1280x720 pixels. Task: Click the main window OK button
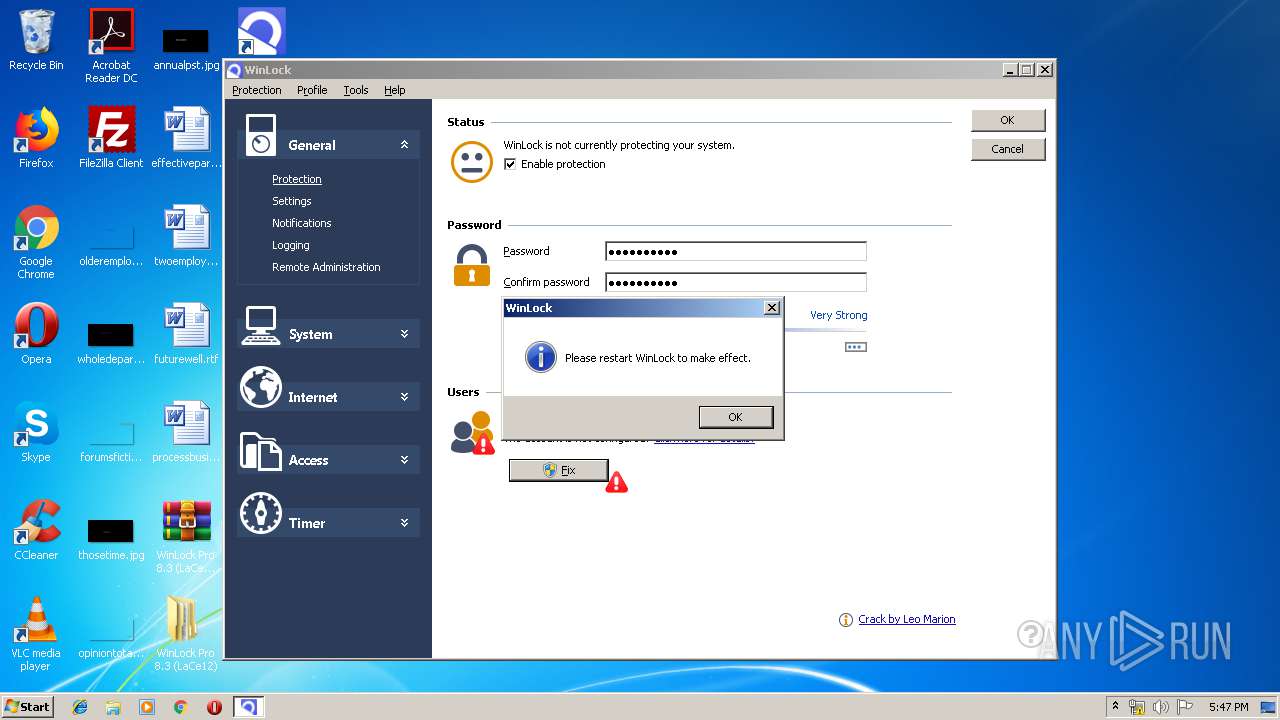[x=1008, y=120]
